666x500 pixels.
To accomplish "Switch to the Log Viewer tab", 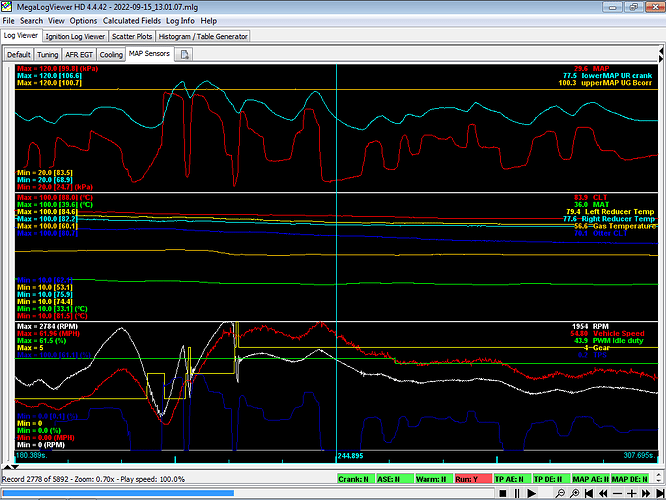I will 21,36.
